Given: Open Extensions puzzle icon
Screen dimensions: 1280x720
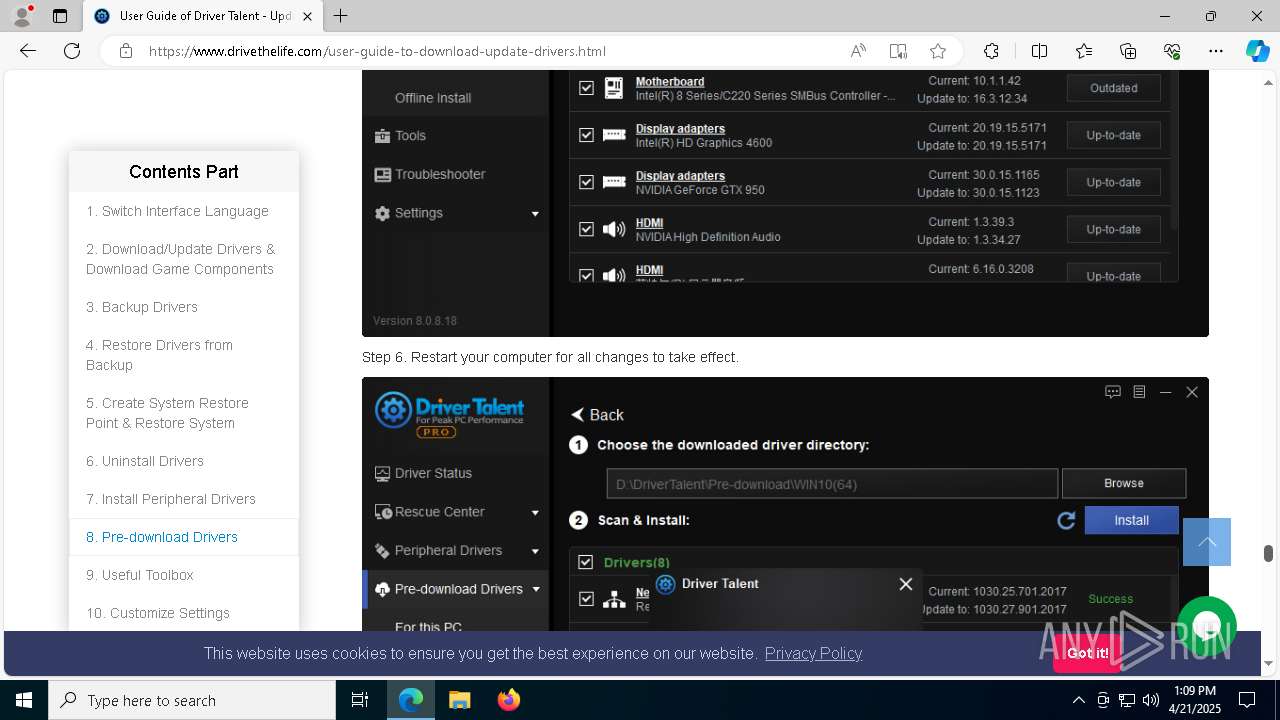Looking at the screenshot, I should pyautogui.click(x=991, y=51).
